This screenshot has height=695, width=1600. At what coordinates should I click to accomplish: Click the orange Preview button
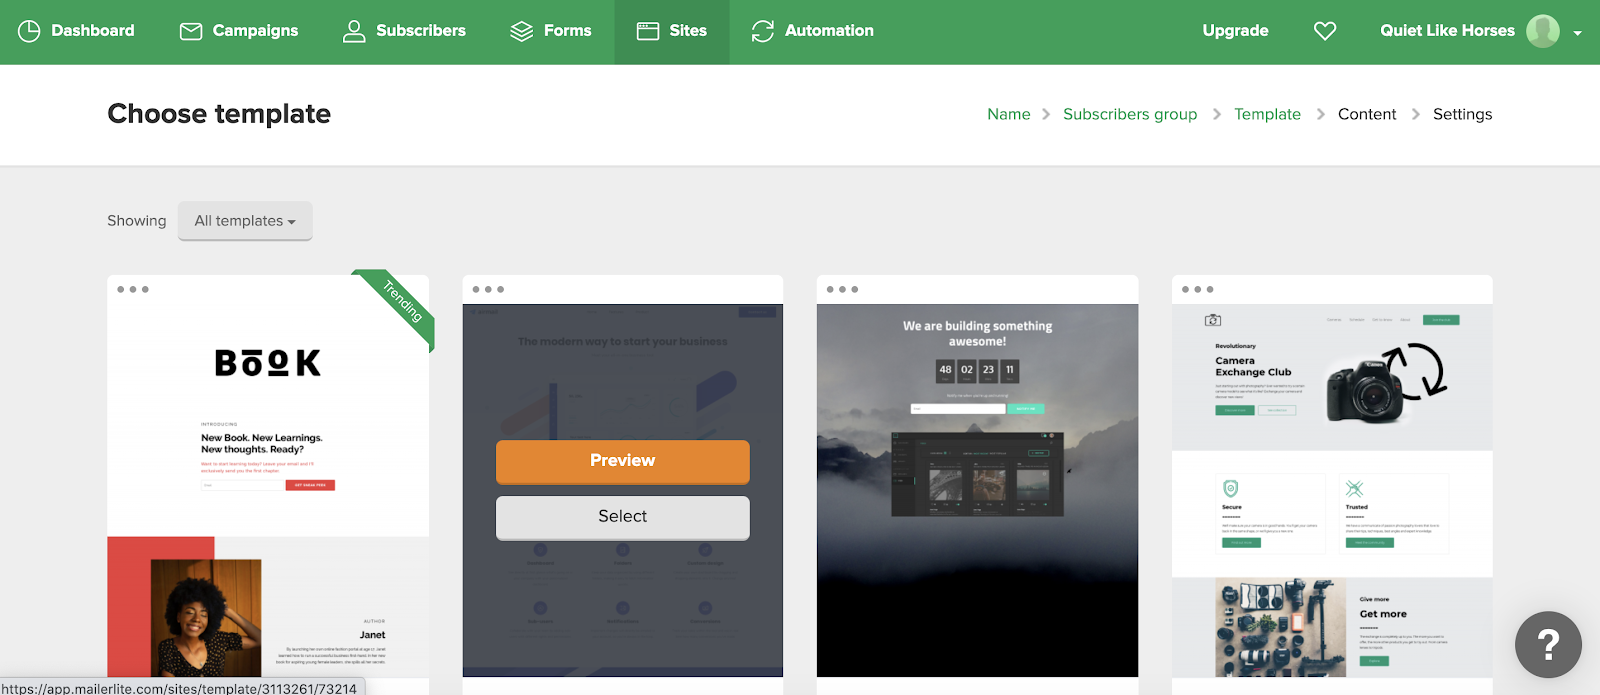tap(623, 461)
